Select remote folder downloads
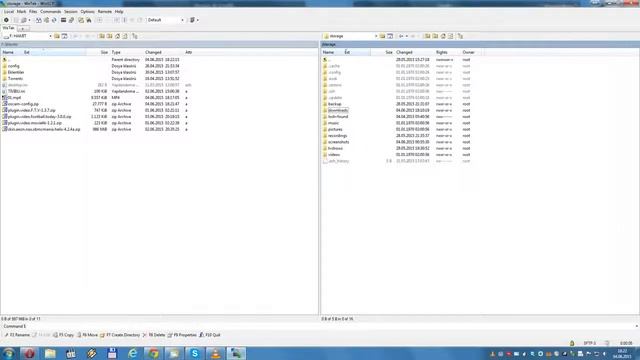The image size is (640, 360). (338, 111)
